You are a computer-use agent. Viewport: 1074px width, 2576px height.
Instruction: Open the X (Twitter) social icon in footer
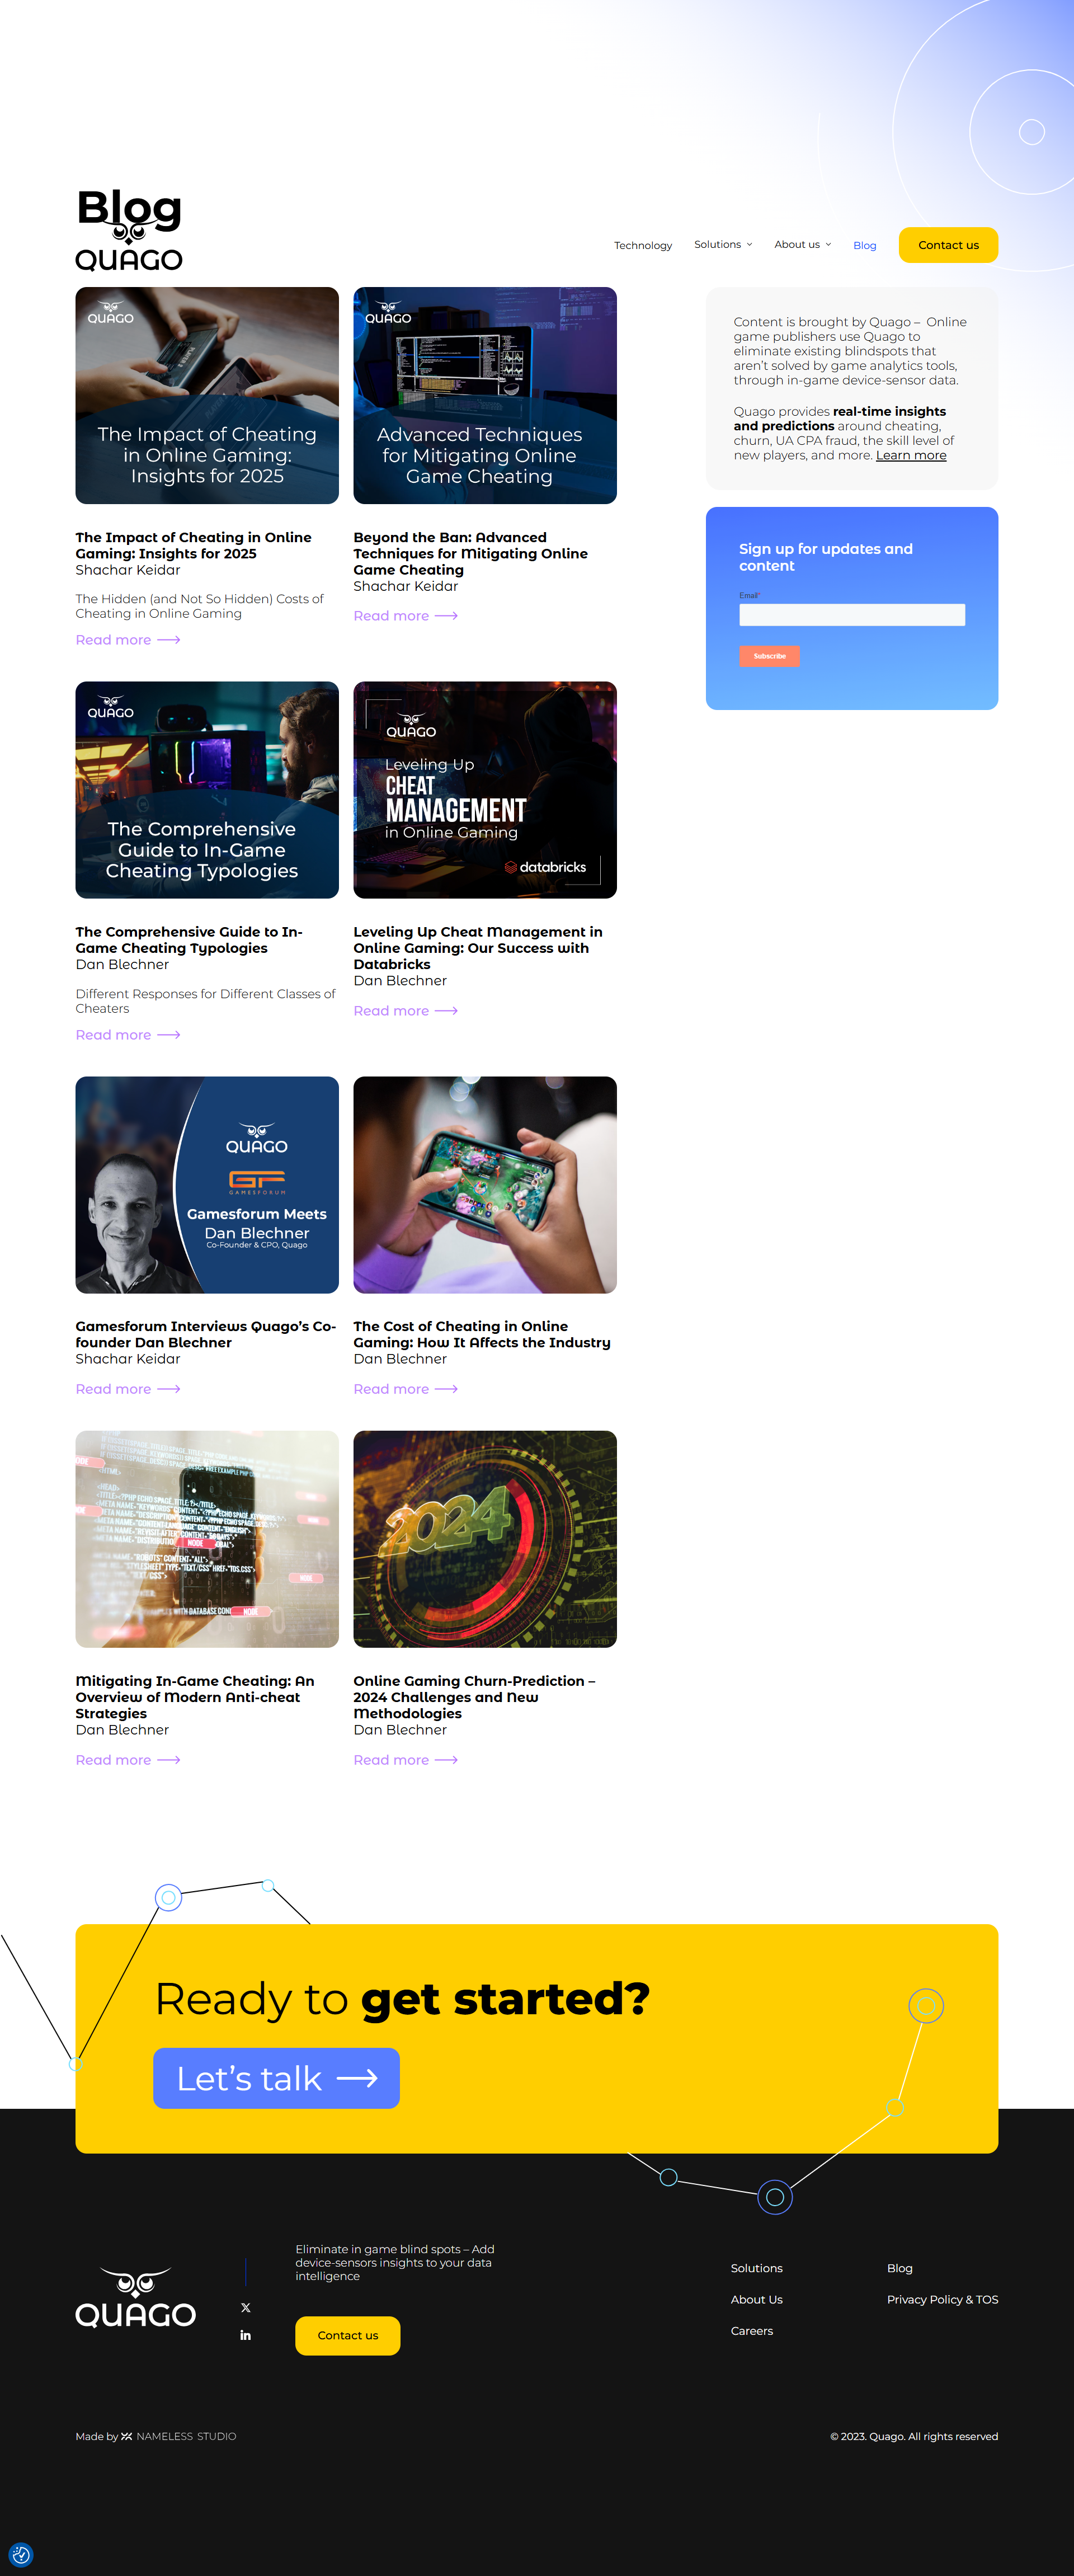[246, 2307]
